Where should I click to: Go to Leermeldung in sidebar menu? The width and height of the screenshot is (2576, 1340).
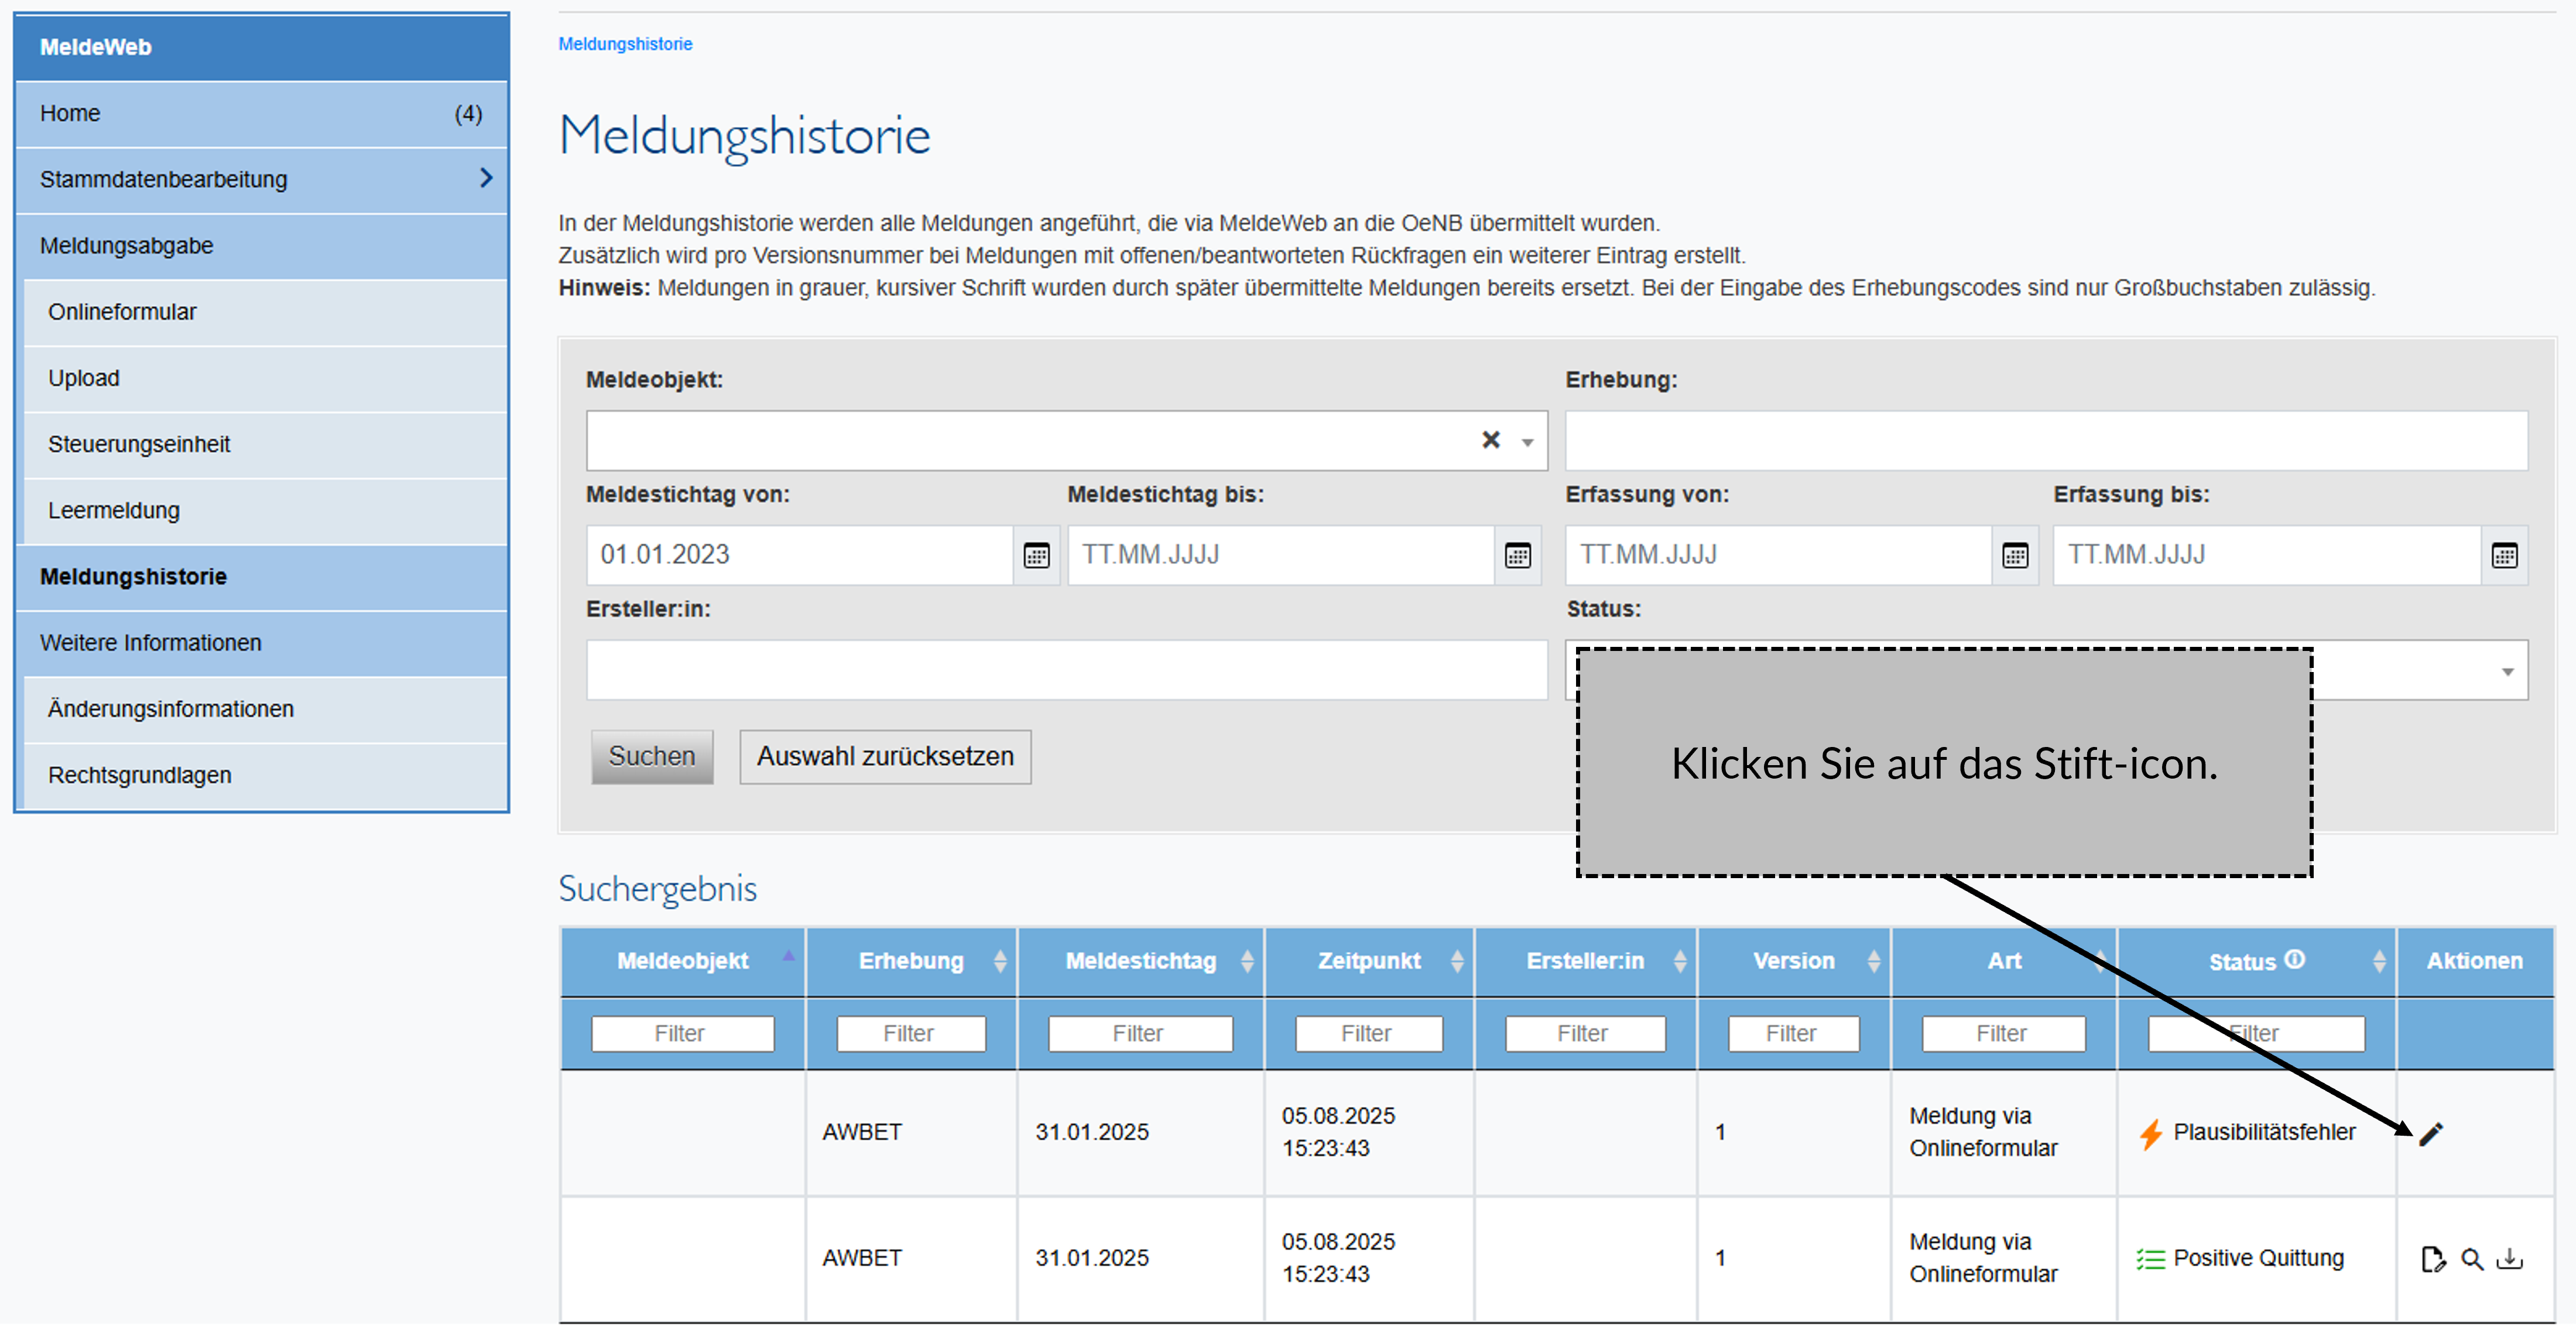114,510
